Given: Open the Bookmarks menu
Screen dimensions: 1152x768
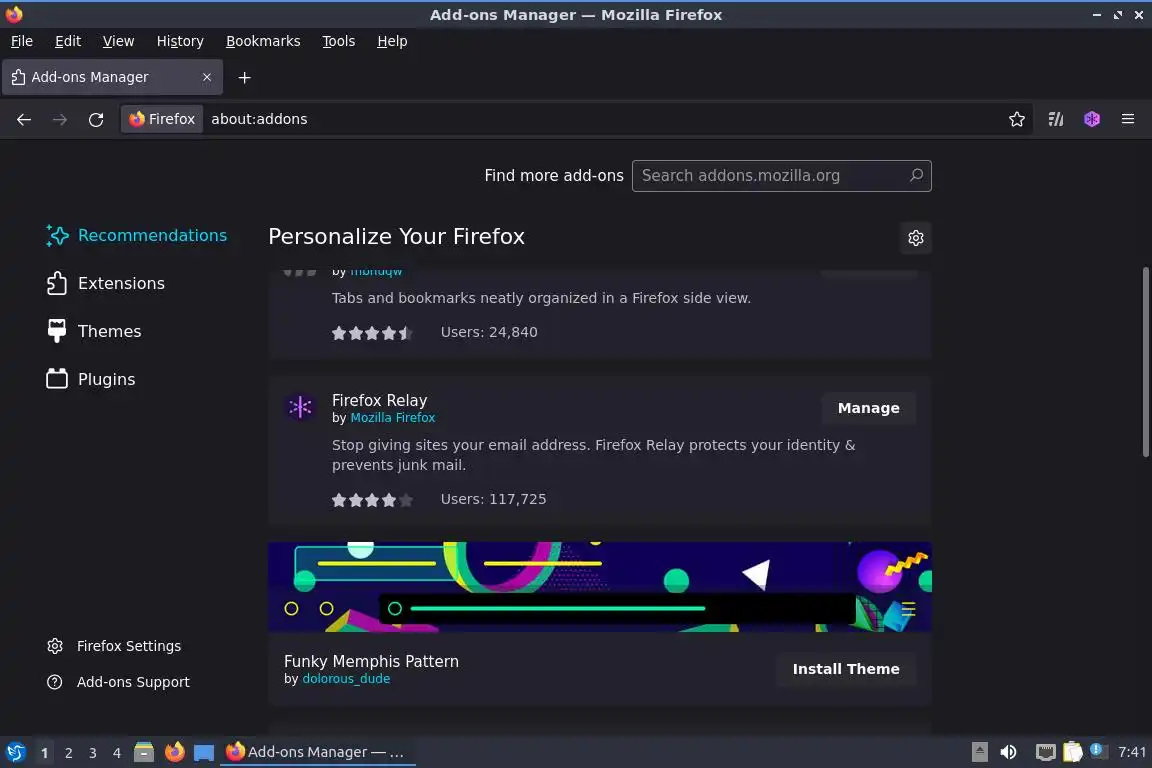Looking at the screenshot, I should tap(263, 41).
